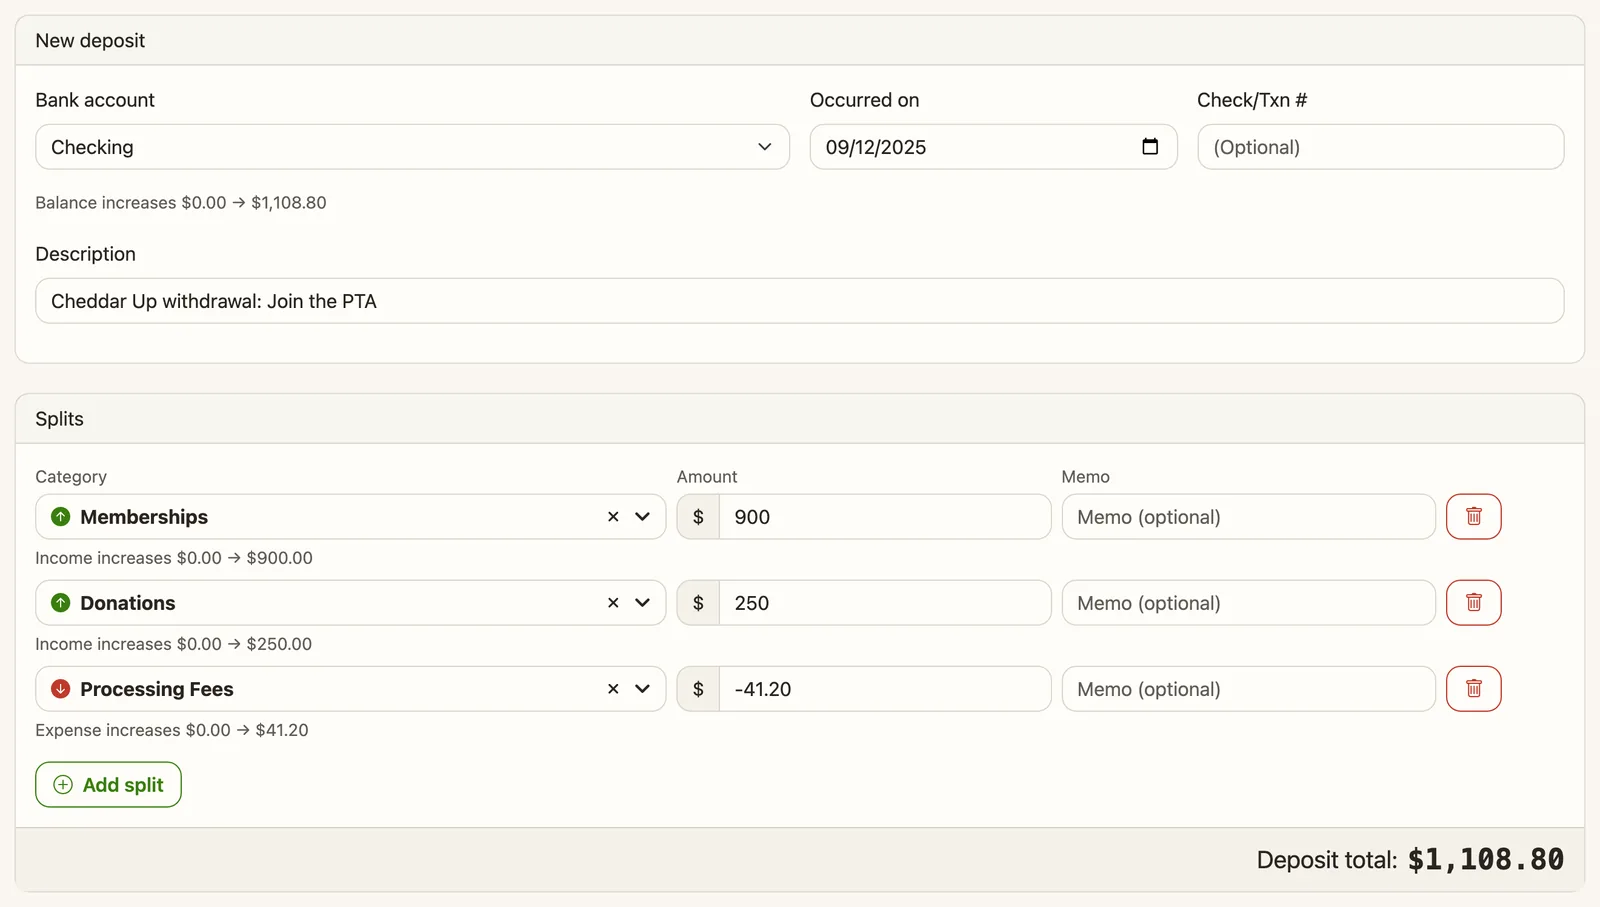Clear the Processing Fees category selection
Viewport: 1600px width, 907px height.
pyautogui.click(x=613, y=689)
